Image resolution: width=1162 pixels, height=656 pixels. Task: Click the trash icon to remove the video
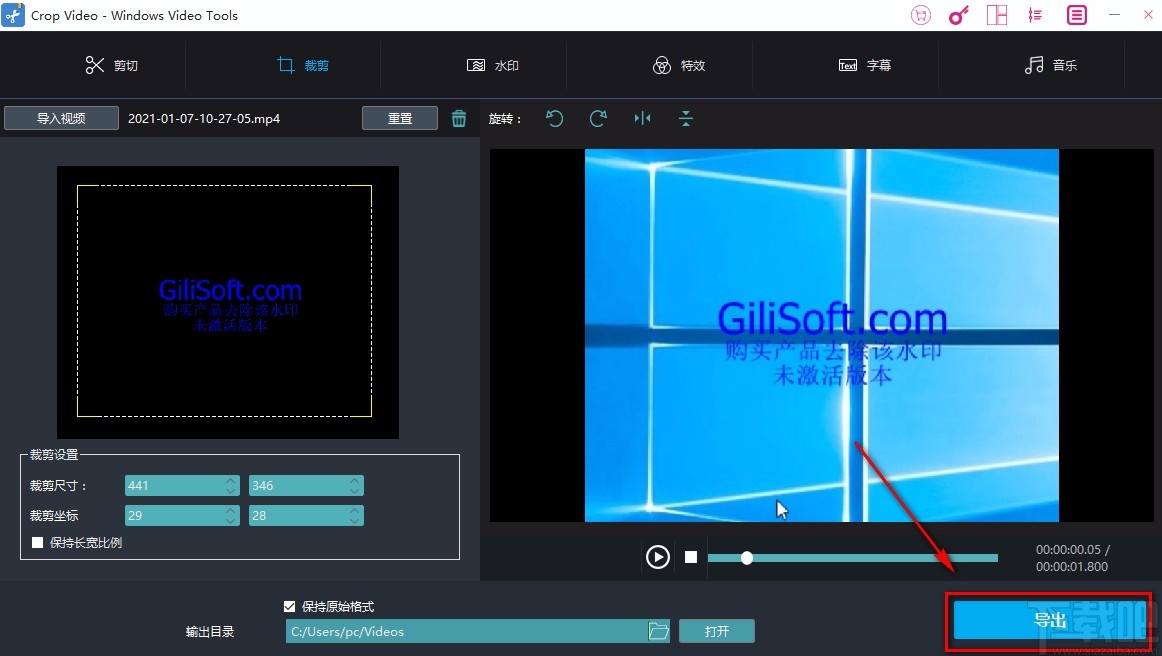click(x=459, y=117)
